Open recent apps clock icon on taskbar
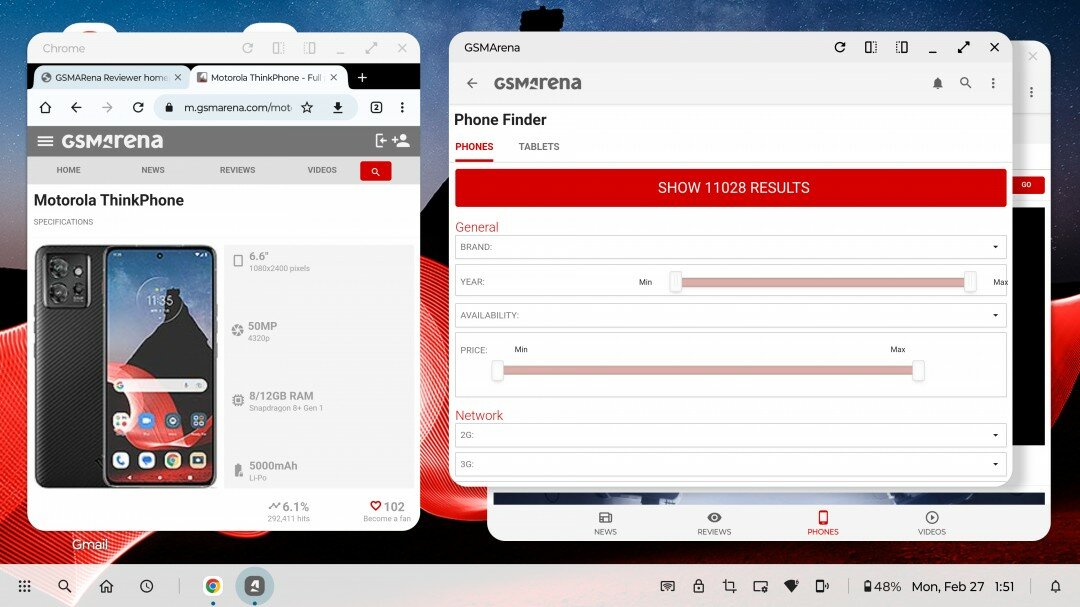This screenshot has height=607, width=1080. tap(147, 586)
